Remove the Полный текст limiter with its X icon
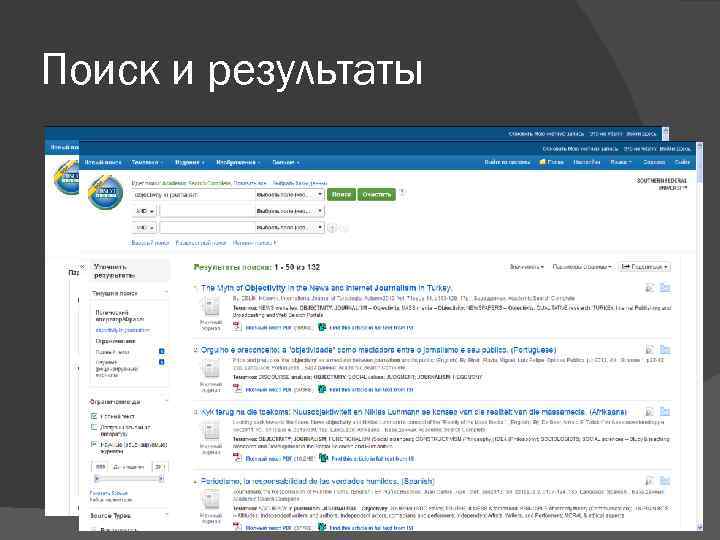 tap(161, 351)
